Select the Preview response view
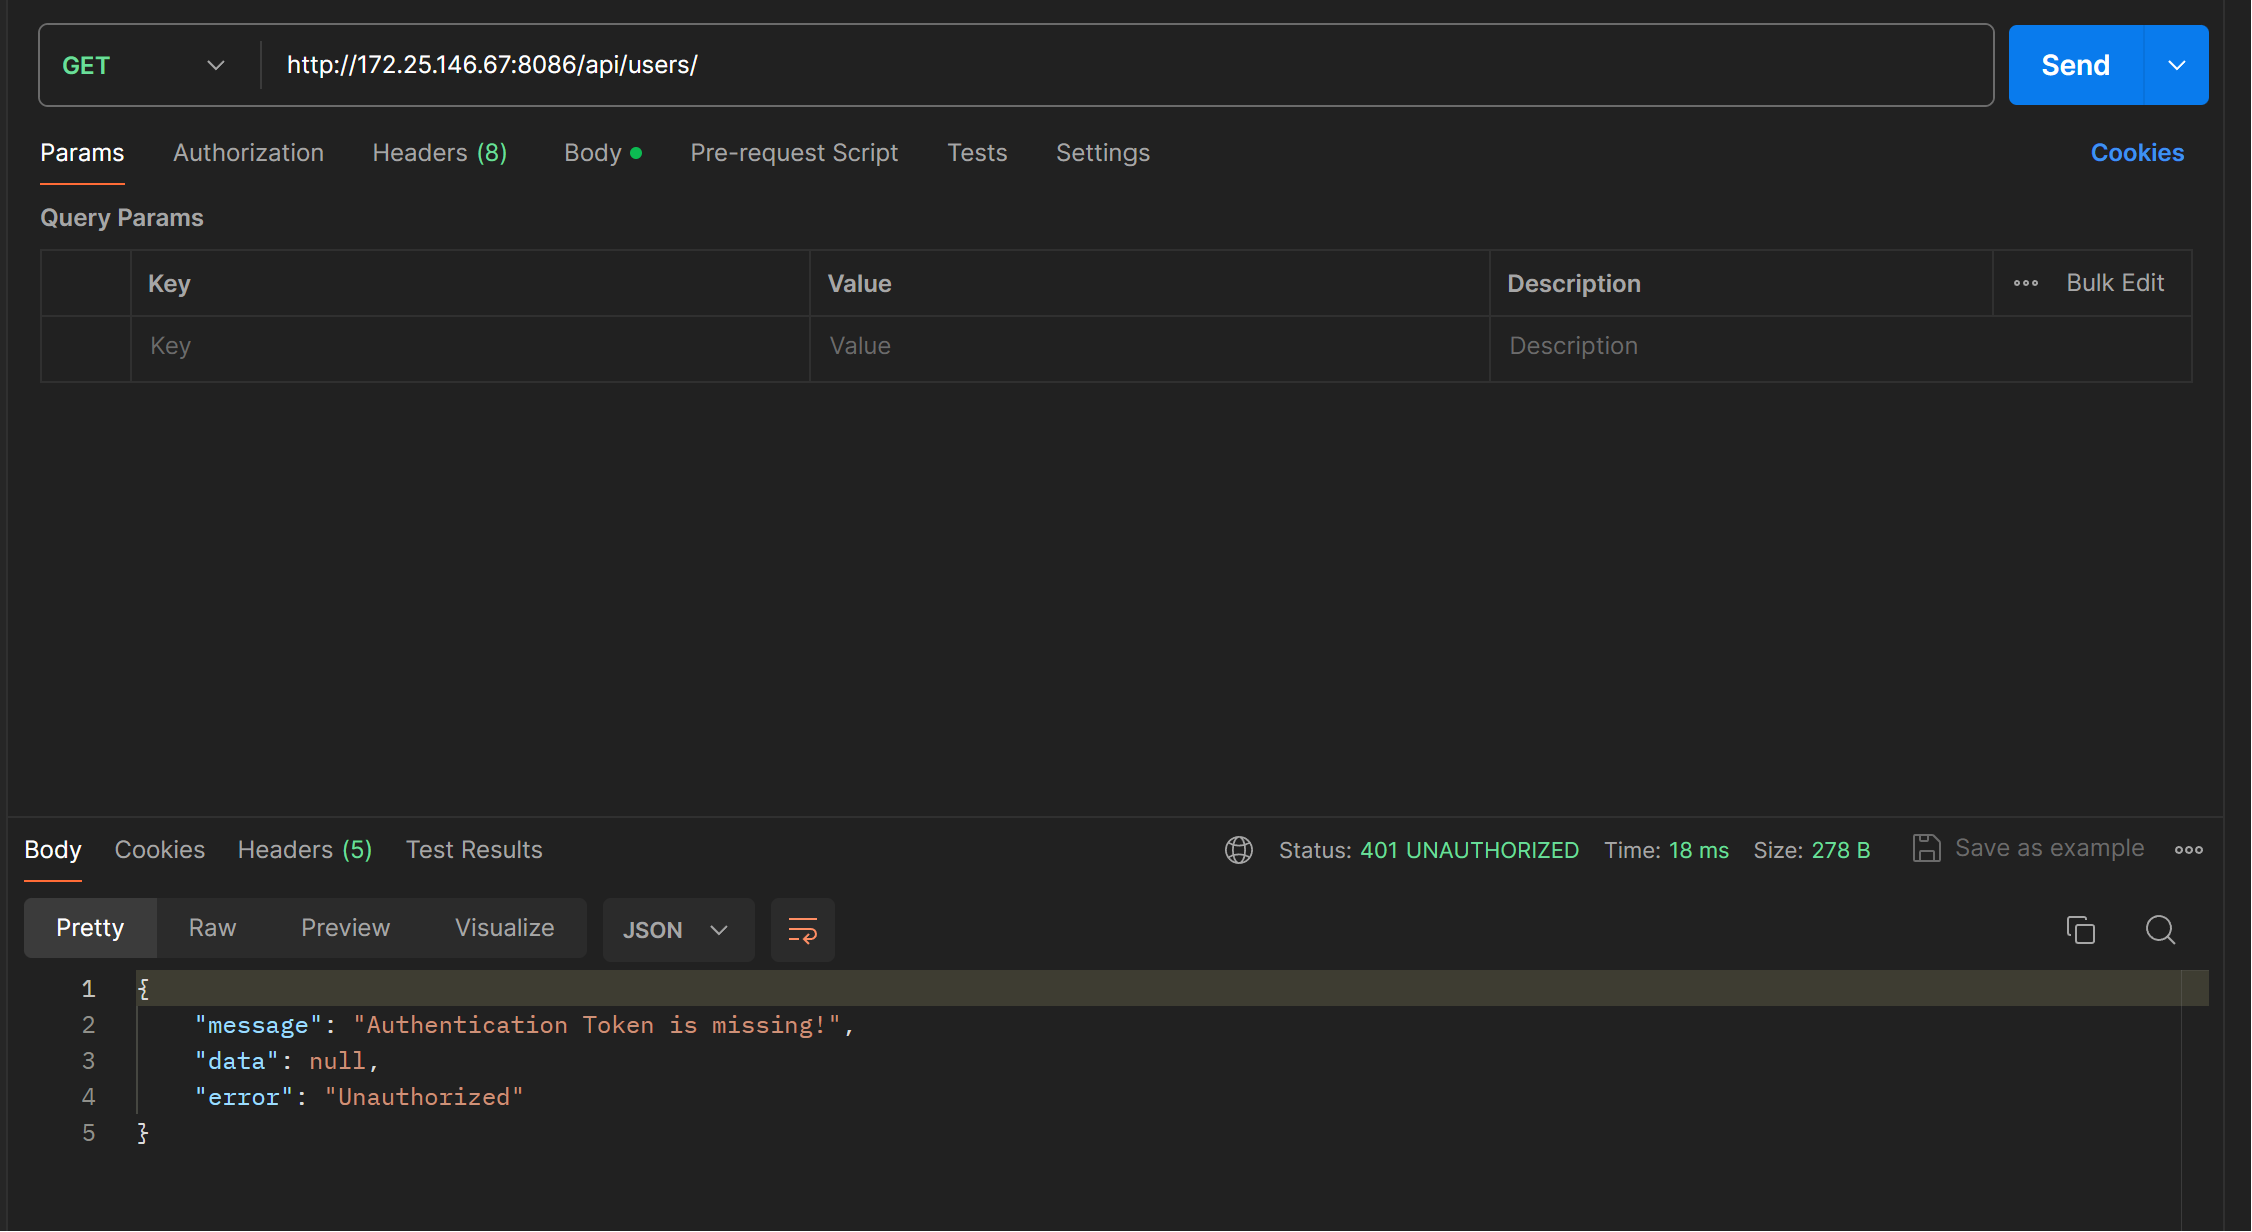This screenshot has height=1232, width=2252. pos(345,928)
